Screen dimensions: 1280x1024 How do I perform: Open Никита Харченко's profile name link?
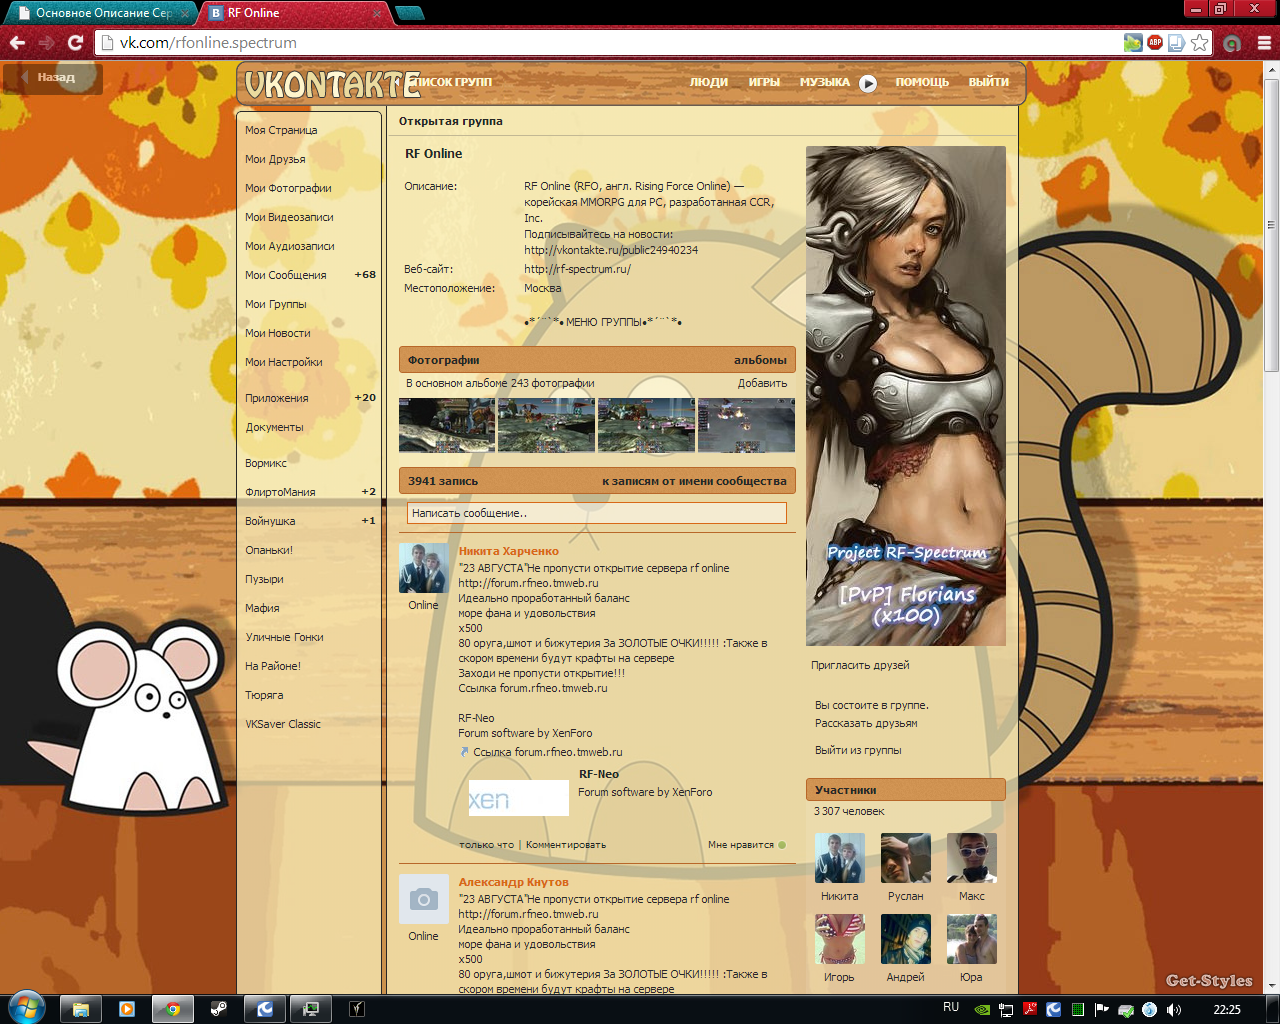point(509,551)
